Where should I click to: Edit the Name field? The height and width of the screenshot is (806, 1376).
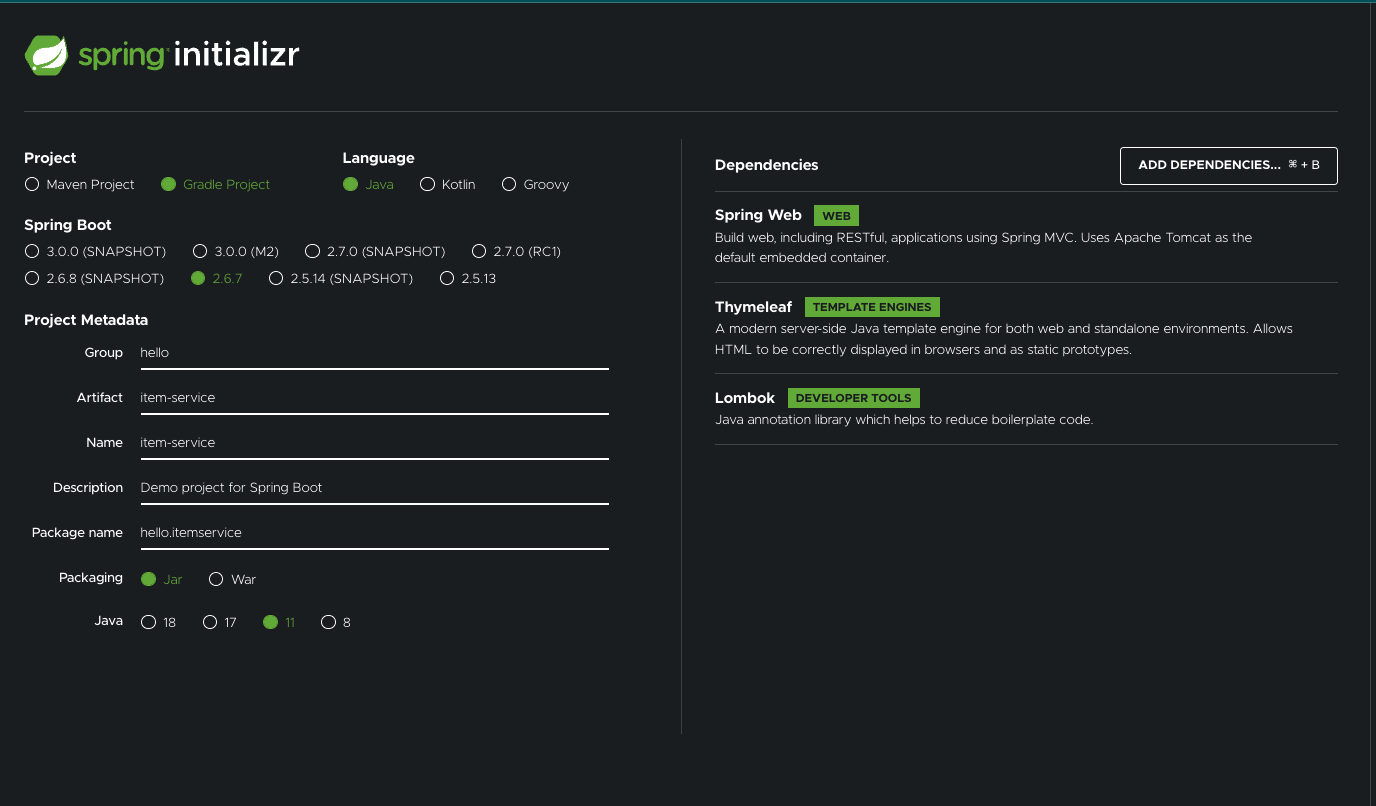tap(374, 443)
